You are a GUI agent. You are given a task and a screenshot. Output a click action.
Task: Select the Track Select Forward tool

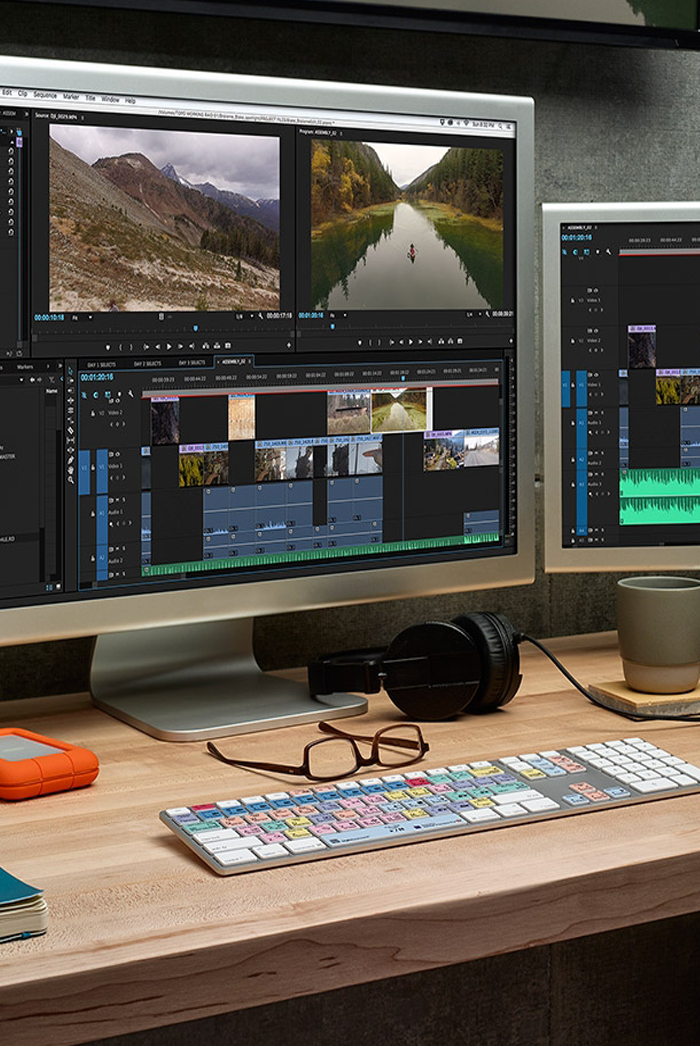click(71, 380)
